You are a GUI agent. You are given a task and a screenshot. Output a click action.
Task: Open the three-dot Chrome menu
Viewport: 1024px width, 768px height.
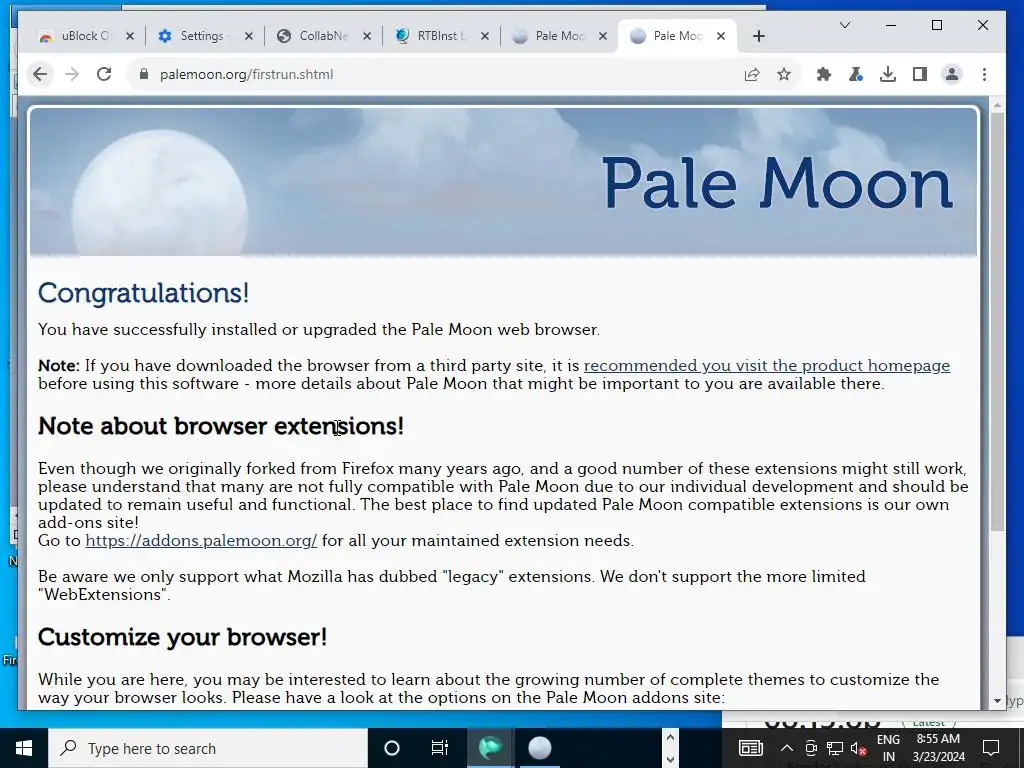tap(984, 74)
